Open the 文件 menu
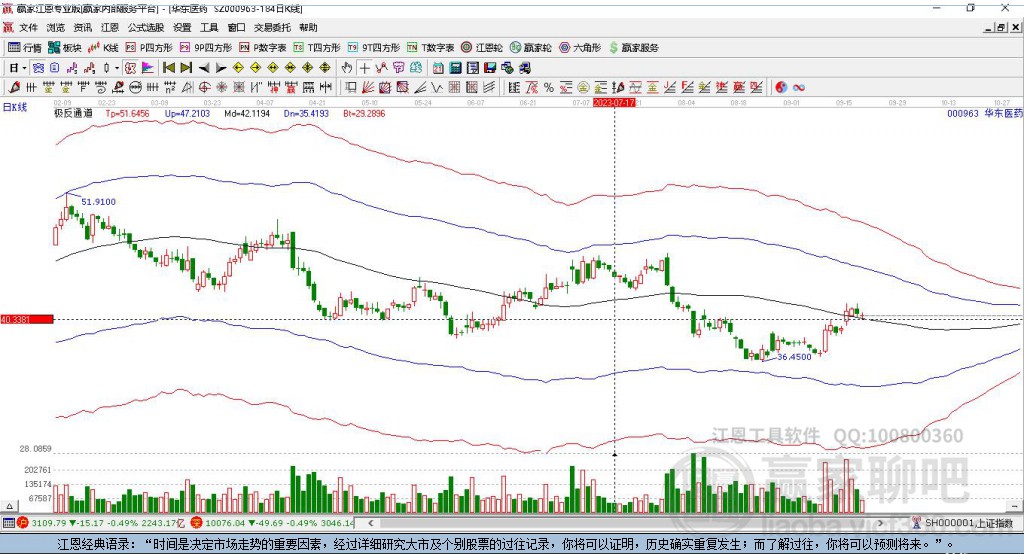 coord(28,27)
